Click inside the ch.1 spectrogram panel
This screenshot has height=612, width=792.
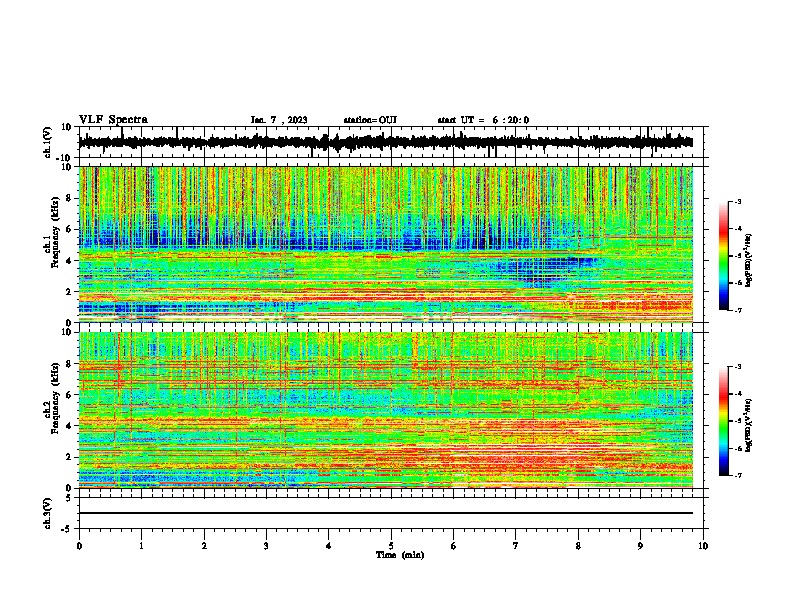pyautogui.click(x=386, y=244)
